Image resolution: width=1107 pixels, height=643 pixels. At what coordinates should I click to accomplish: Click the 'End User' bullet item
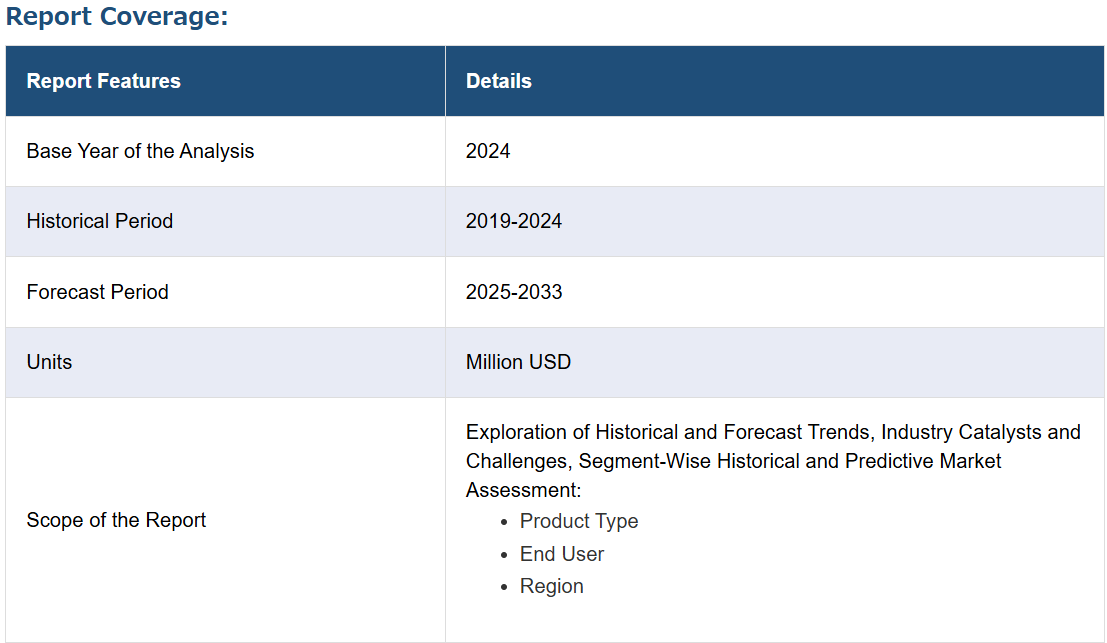pyautogui.click(x=562, y=554)
